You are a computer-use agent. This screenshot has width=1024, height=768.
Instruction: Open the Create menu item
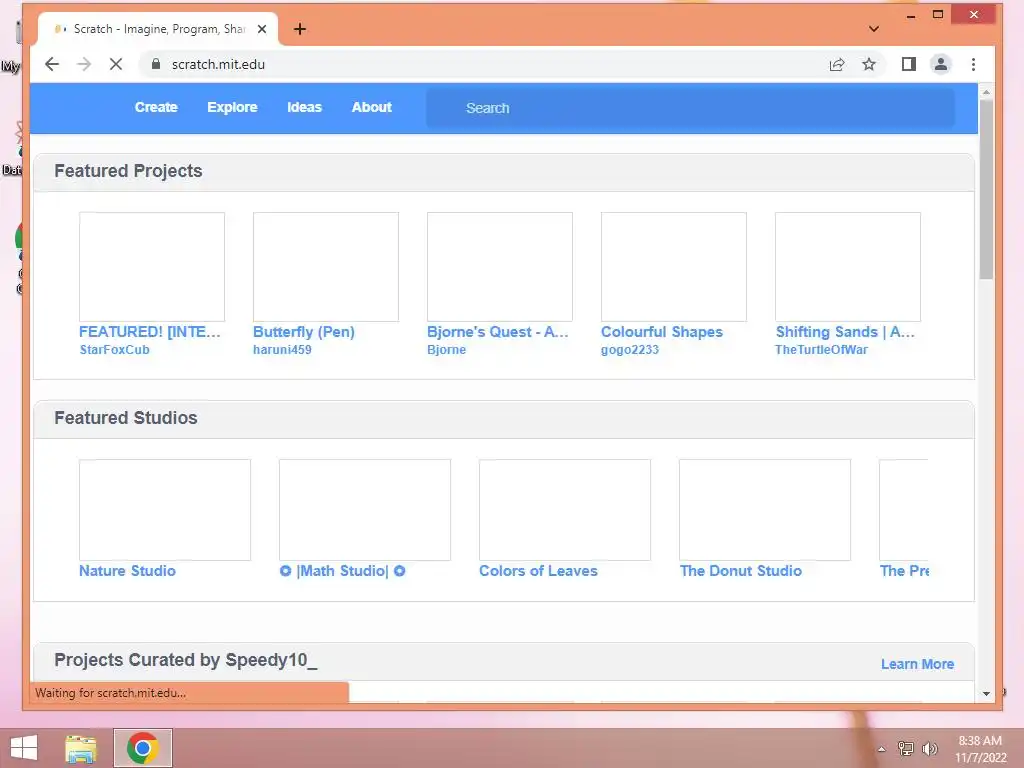pyautogui.click(x=156, y=107)
